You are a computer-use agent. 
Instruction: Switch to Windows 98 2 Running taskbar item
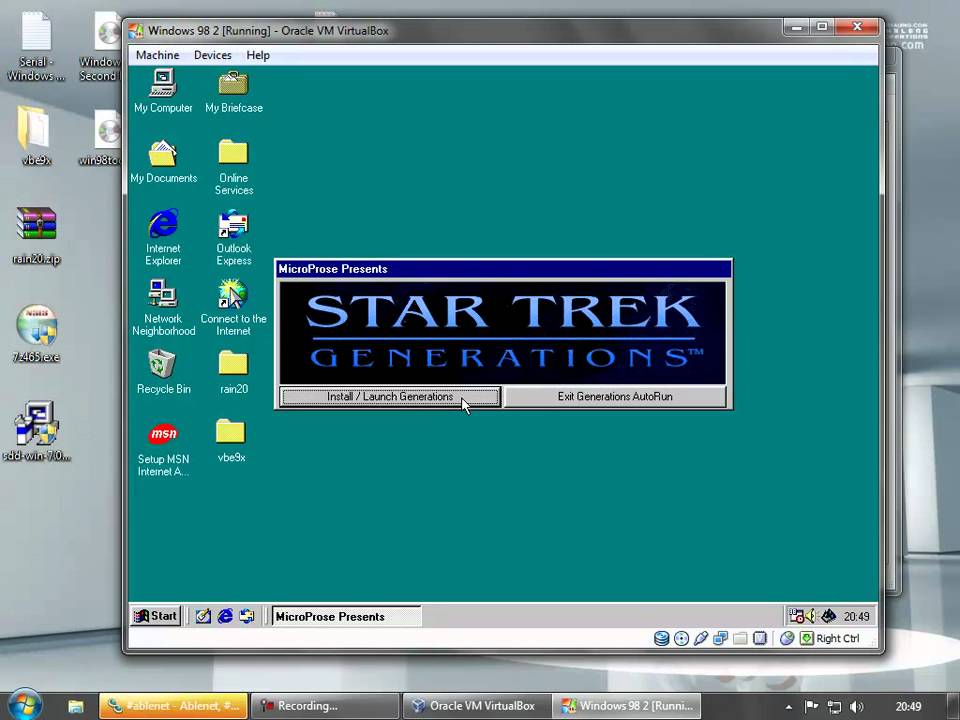click(627, 706)
